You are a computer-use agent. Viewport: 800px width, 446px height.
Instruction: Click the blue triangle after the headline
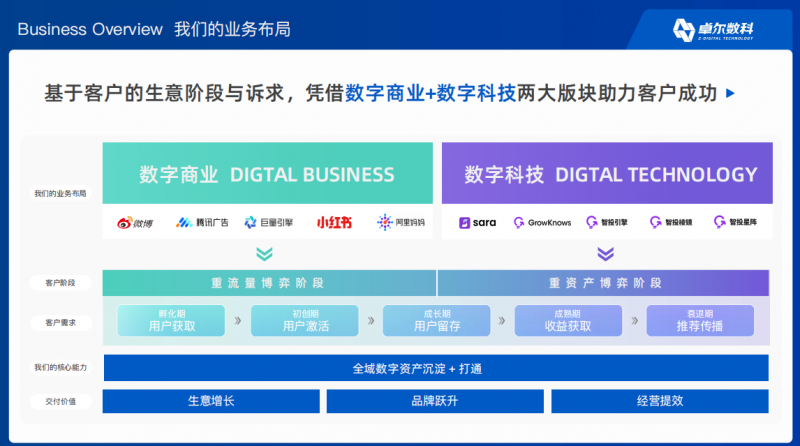pos(730,93)
